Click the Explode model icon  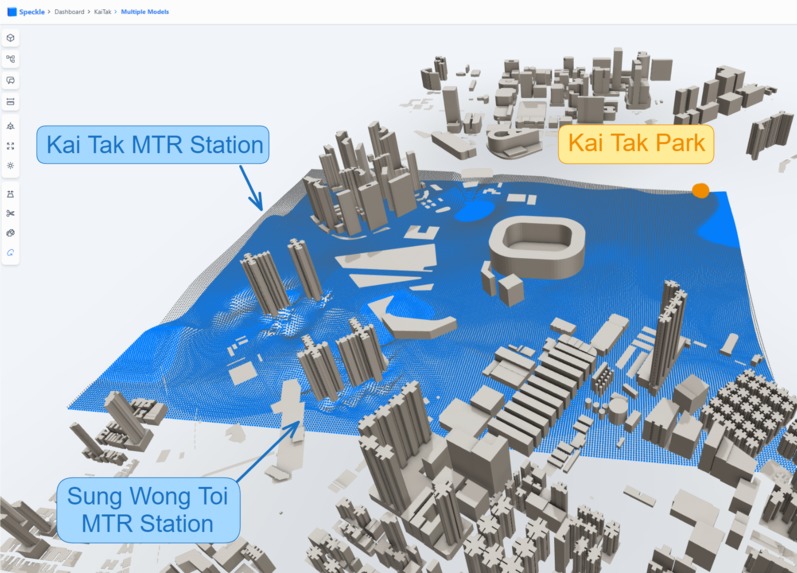pyautogui.click(x=10, y=233)
